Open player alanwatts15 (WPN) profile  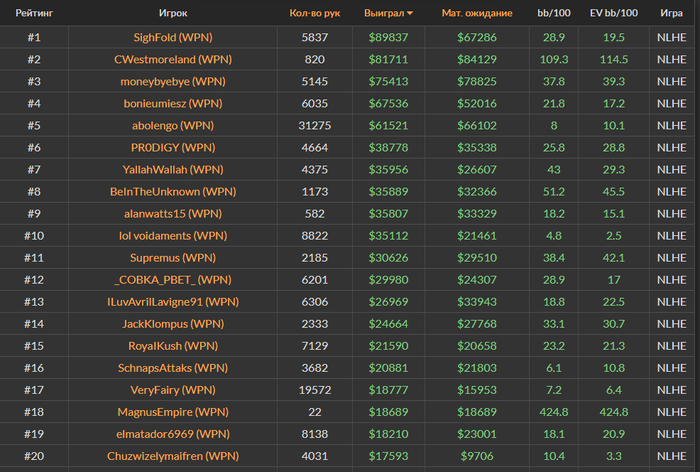[x=173, y=213]
